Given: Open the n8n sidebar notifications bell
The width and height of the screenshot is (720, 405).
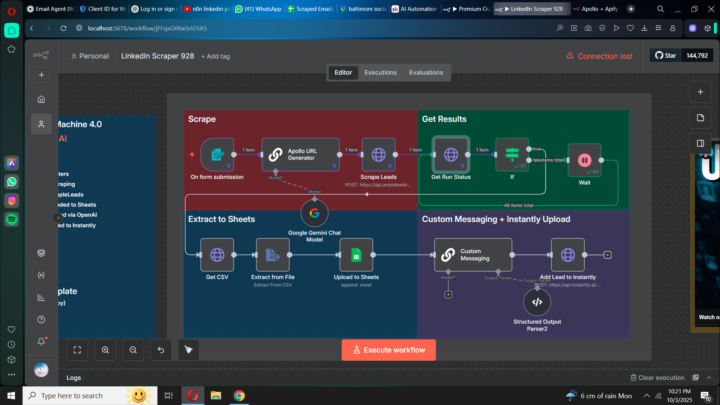Looking at the screenshot, I should (41, 341).
